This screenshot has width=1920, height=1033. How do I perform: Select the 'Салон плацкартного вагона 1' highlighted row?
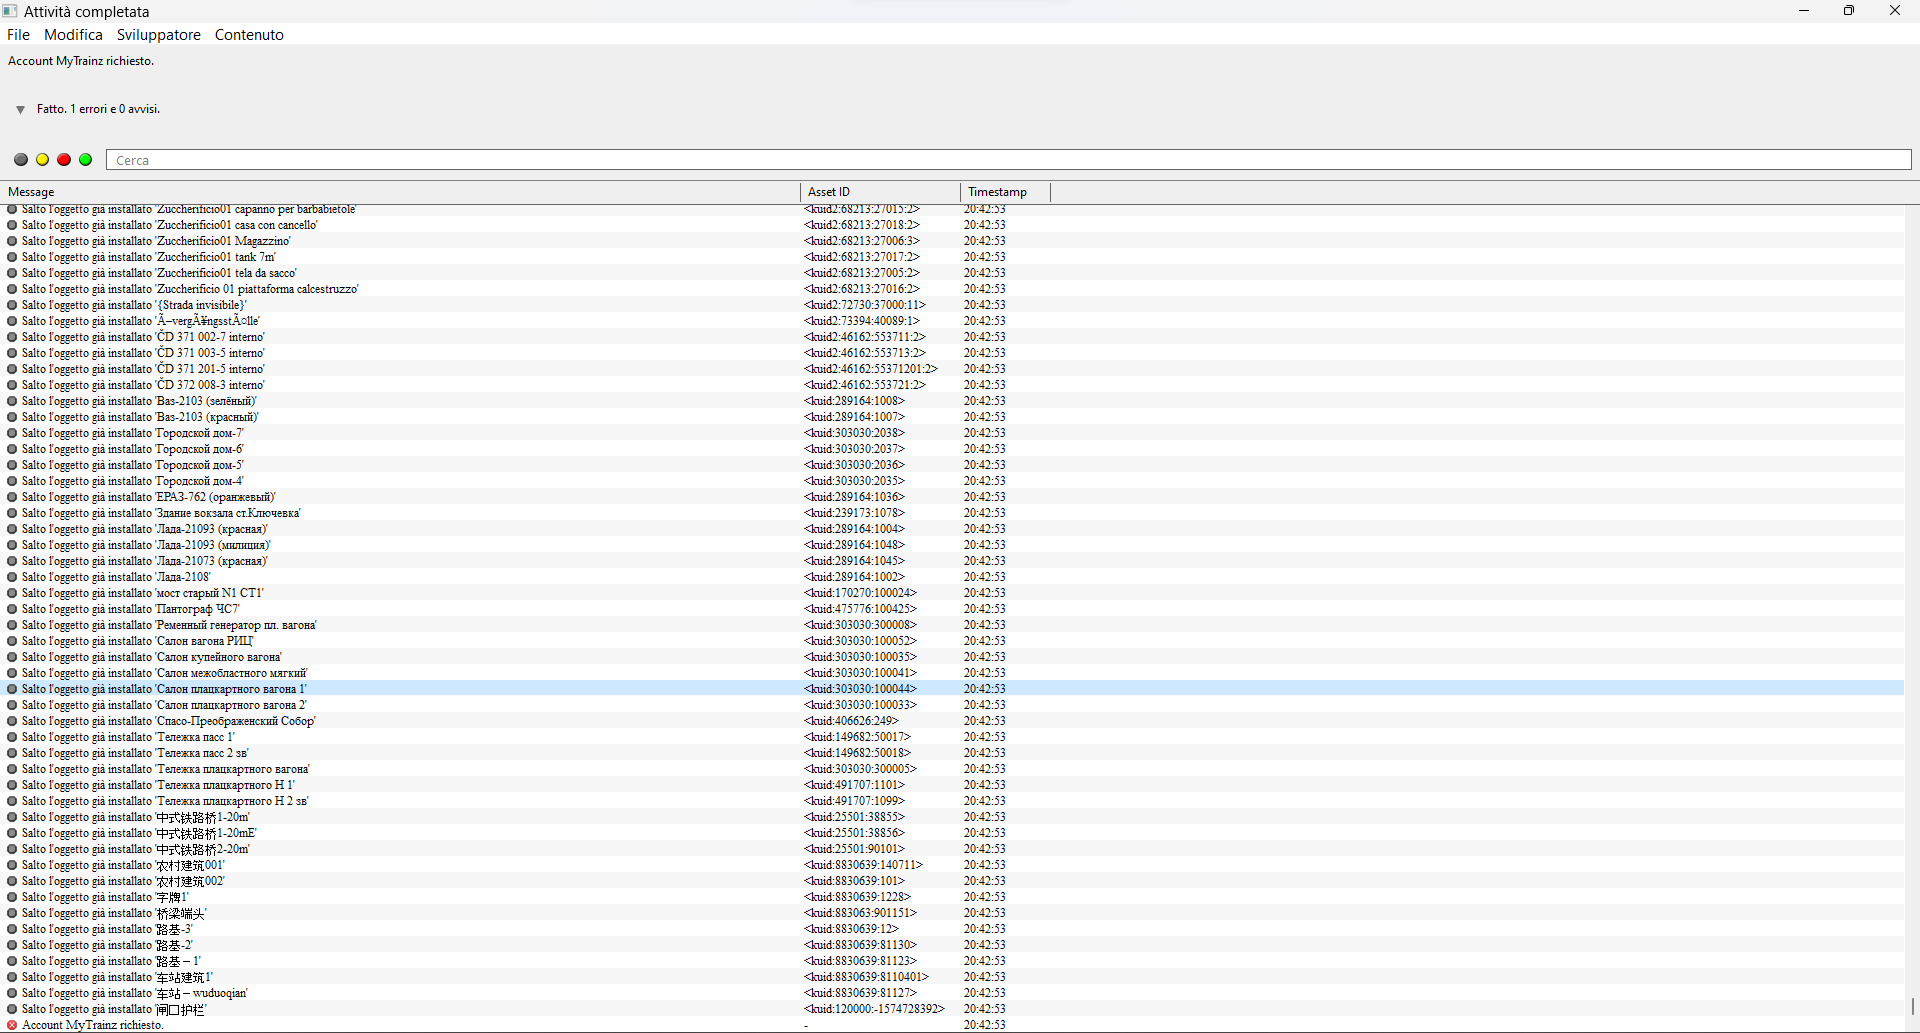tap(952, 689)
